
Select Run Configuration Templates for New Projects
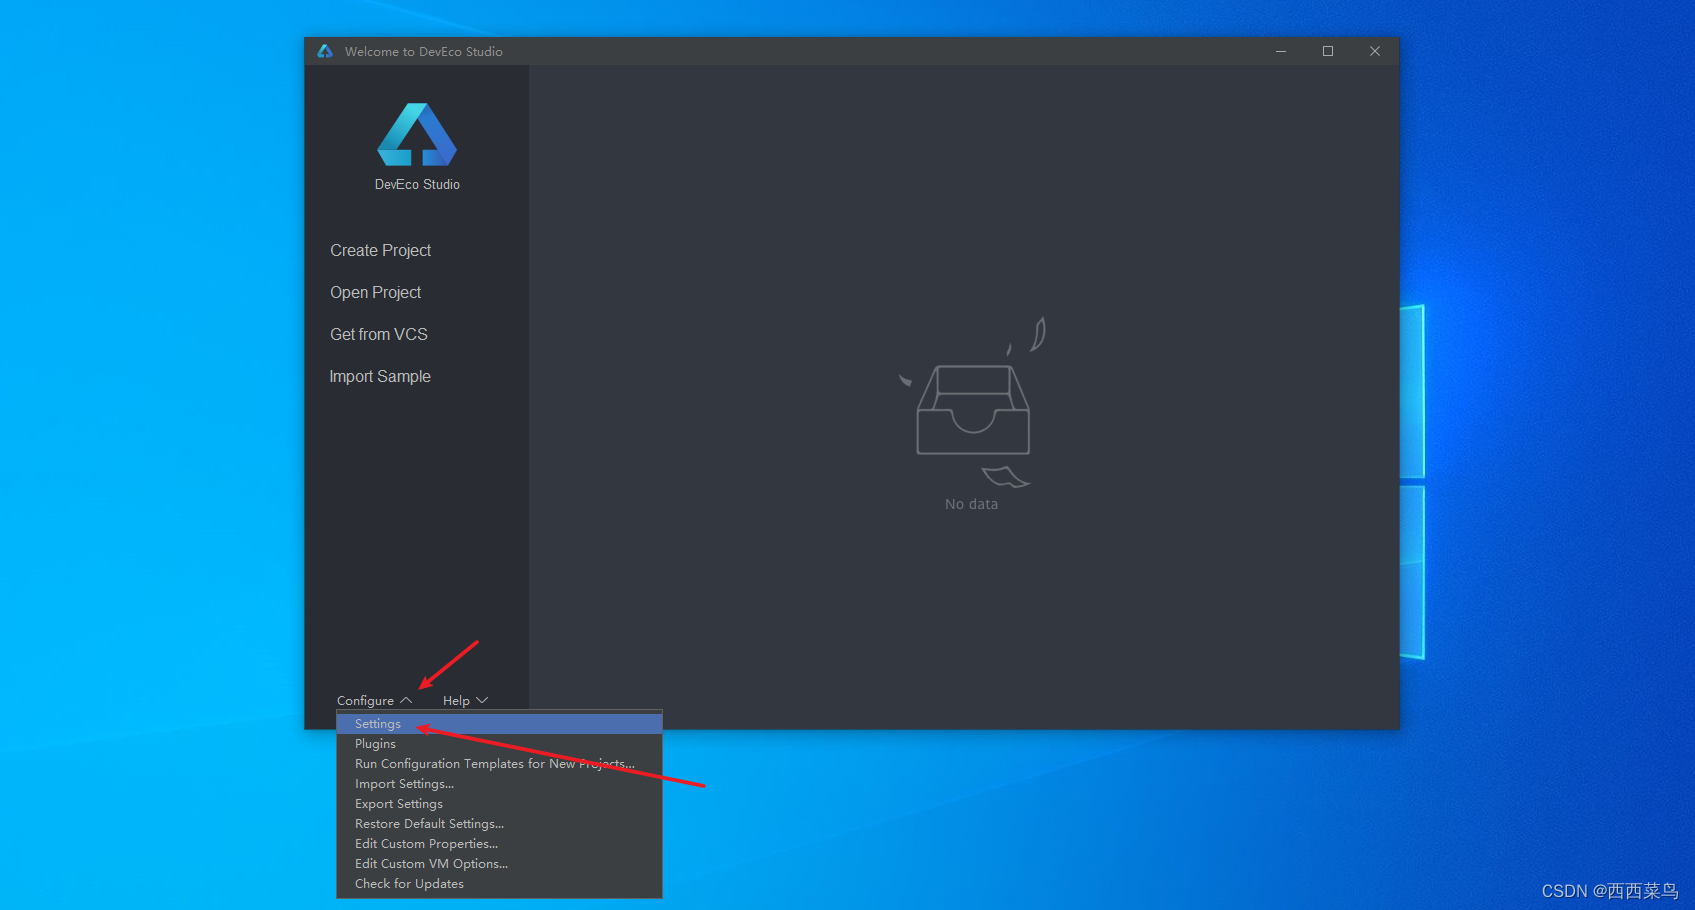499,764
